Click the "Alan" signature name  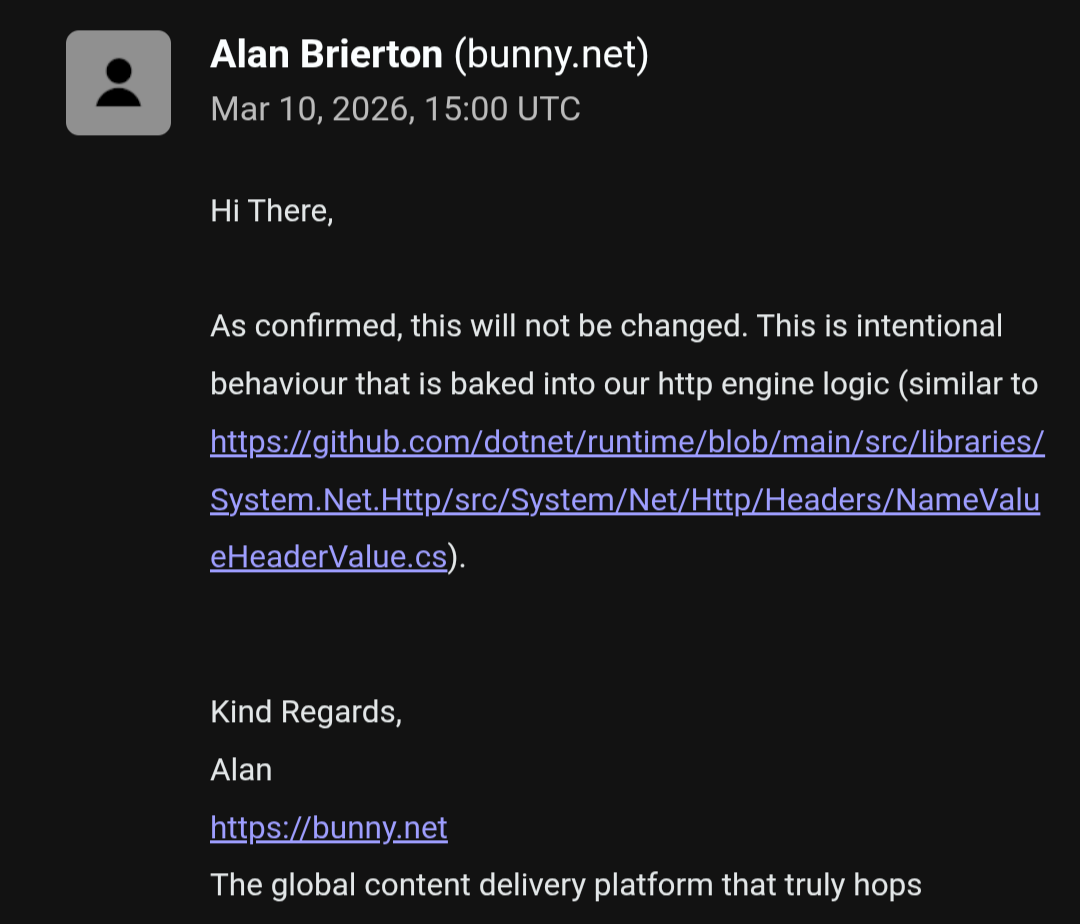click(x=241, y=770)
